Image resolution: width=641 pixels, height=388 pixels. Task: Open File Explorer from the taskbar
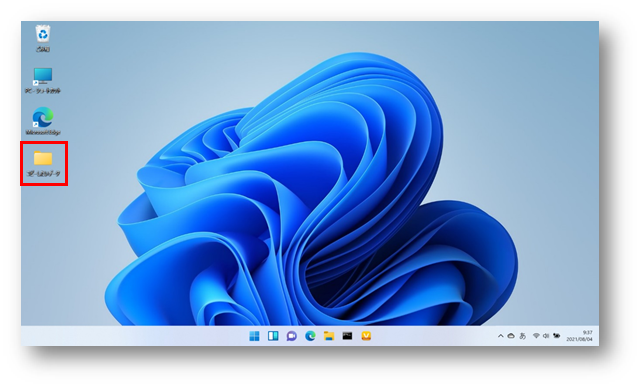pos(329,336)
